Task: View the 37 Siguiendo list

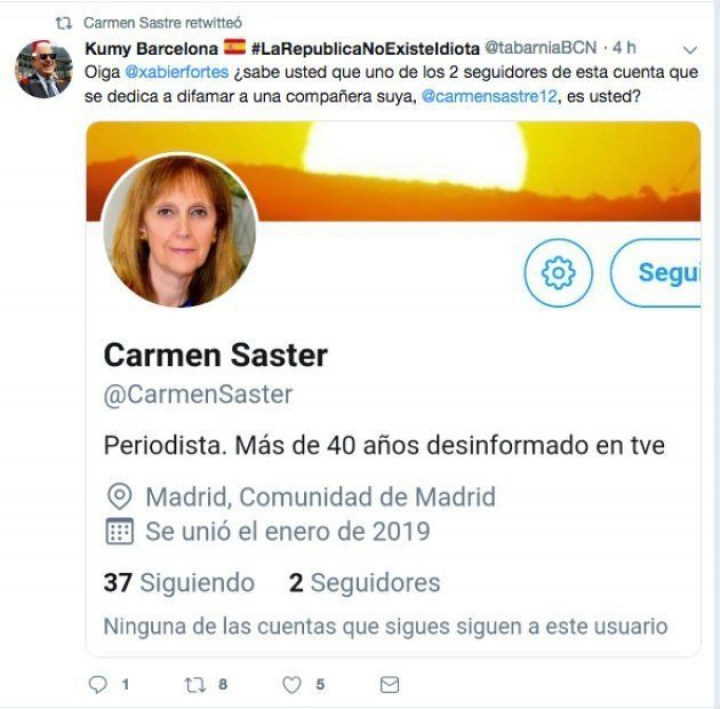Action: 179,582
